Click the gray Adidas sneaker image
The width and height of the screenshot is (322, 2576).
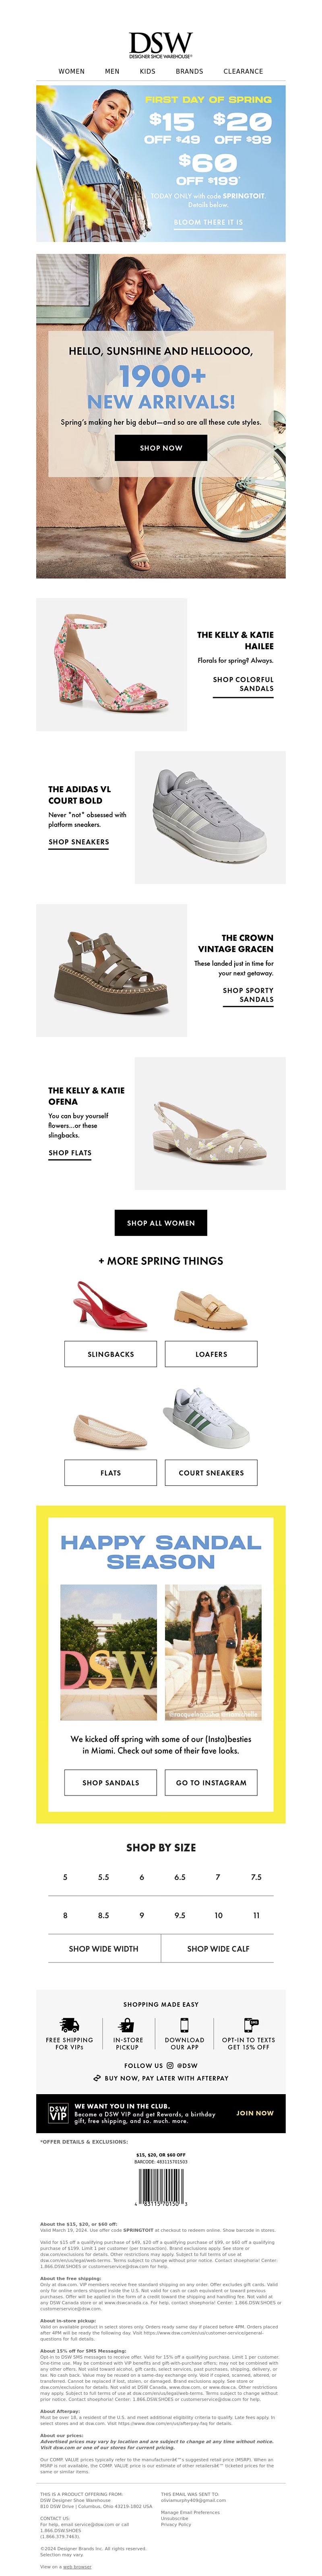(x=210, y=817)
